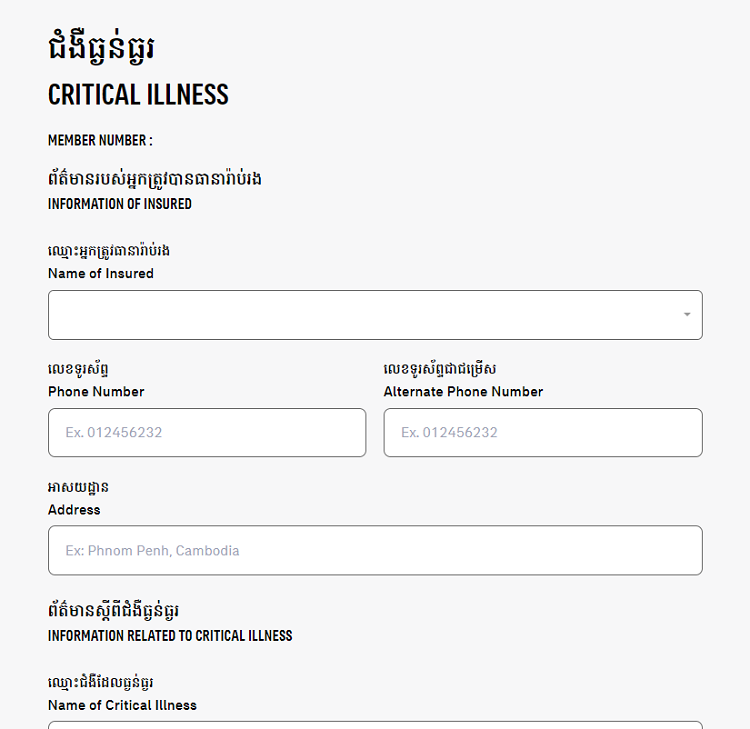The height and width of the screenshot is (729, 750).
Task: Click the "Address" English label
Action: click(x=74, y=510)
